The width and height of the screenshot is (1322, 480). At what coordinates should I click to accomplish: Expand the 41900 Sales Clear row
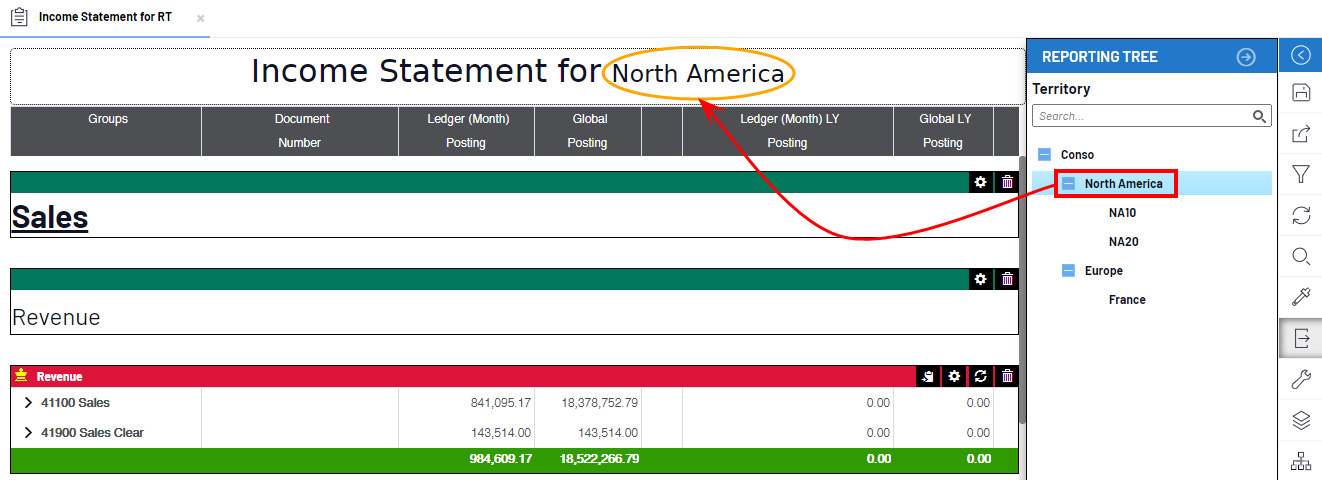coord(28,433)
